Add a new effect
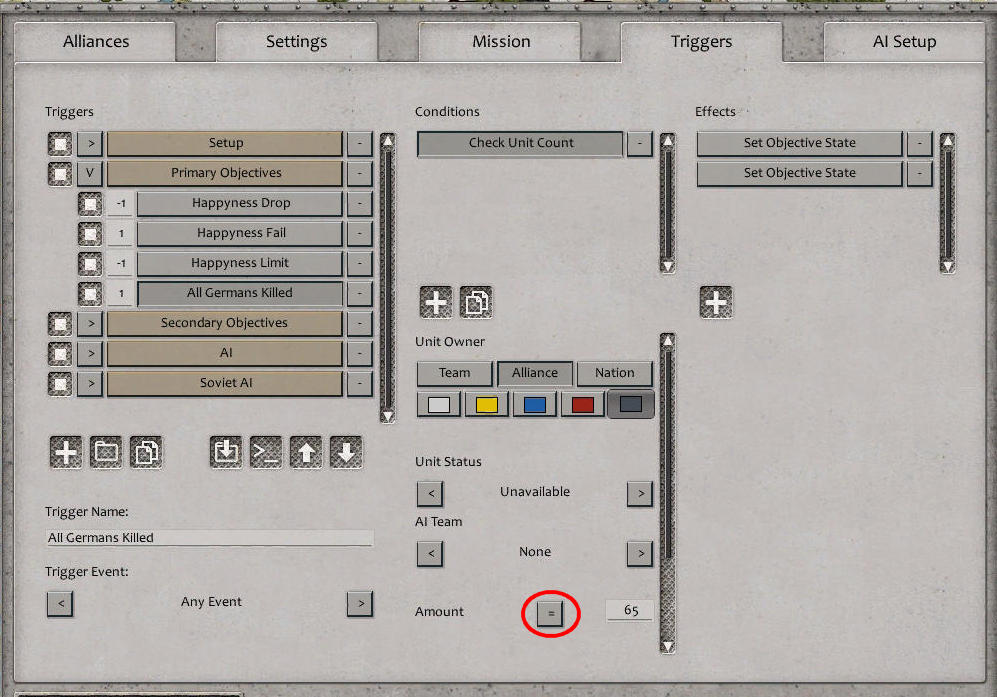The image size is (997, 697). point(716,302)
